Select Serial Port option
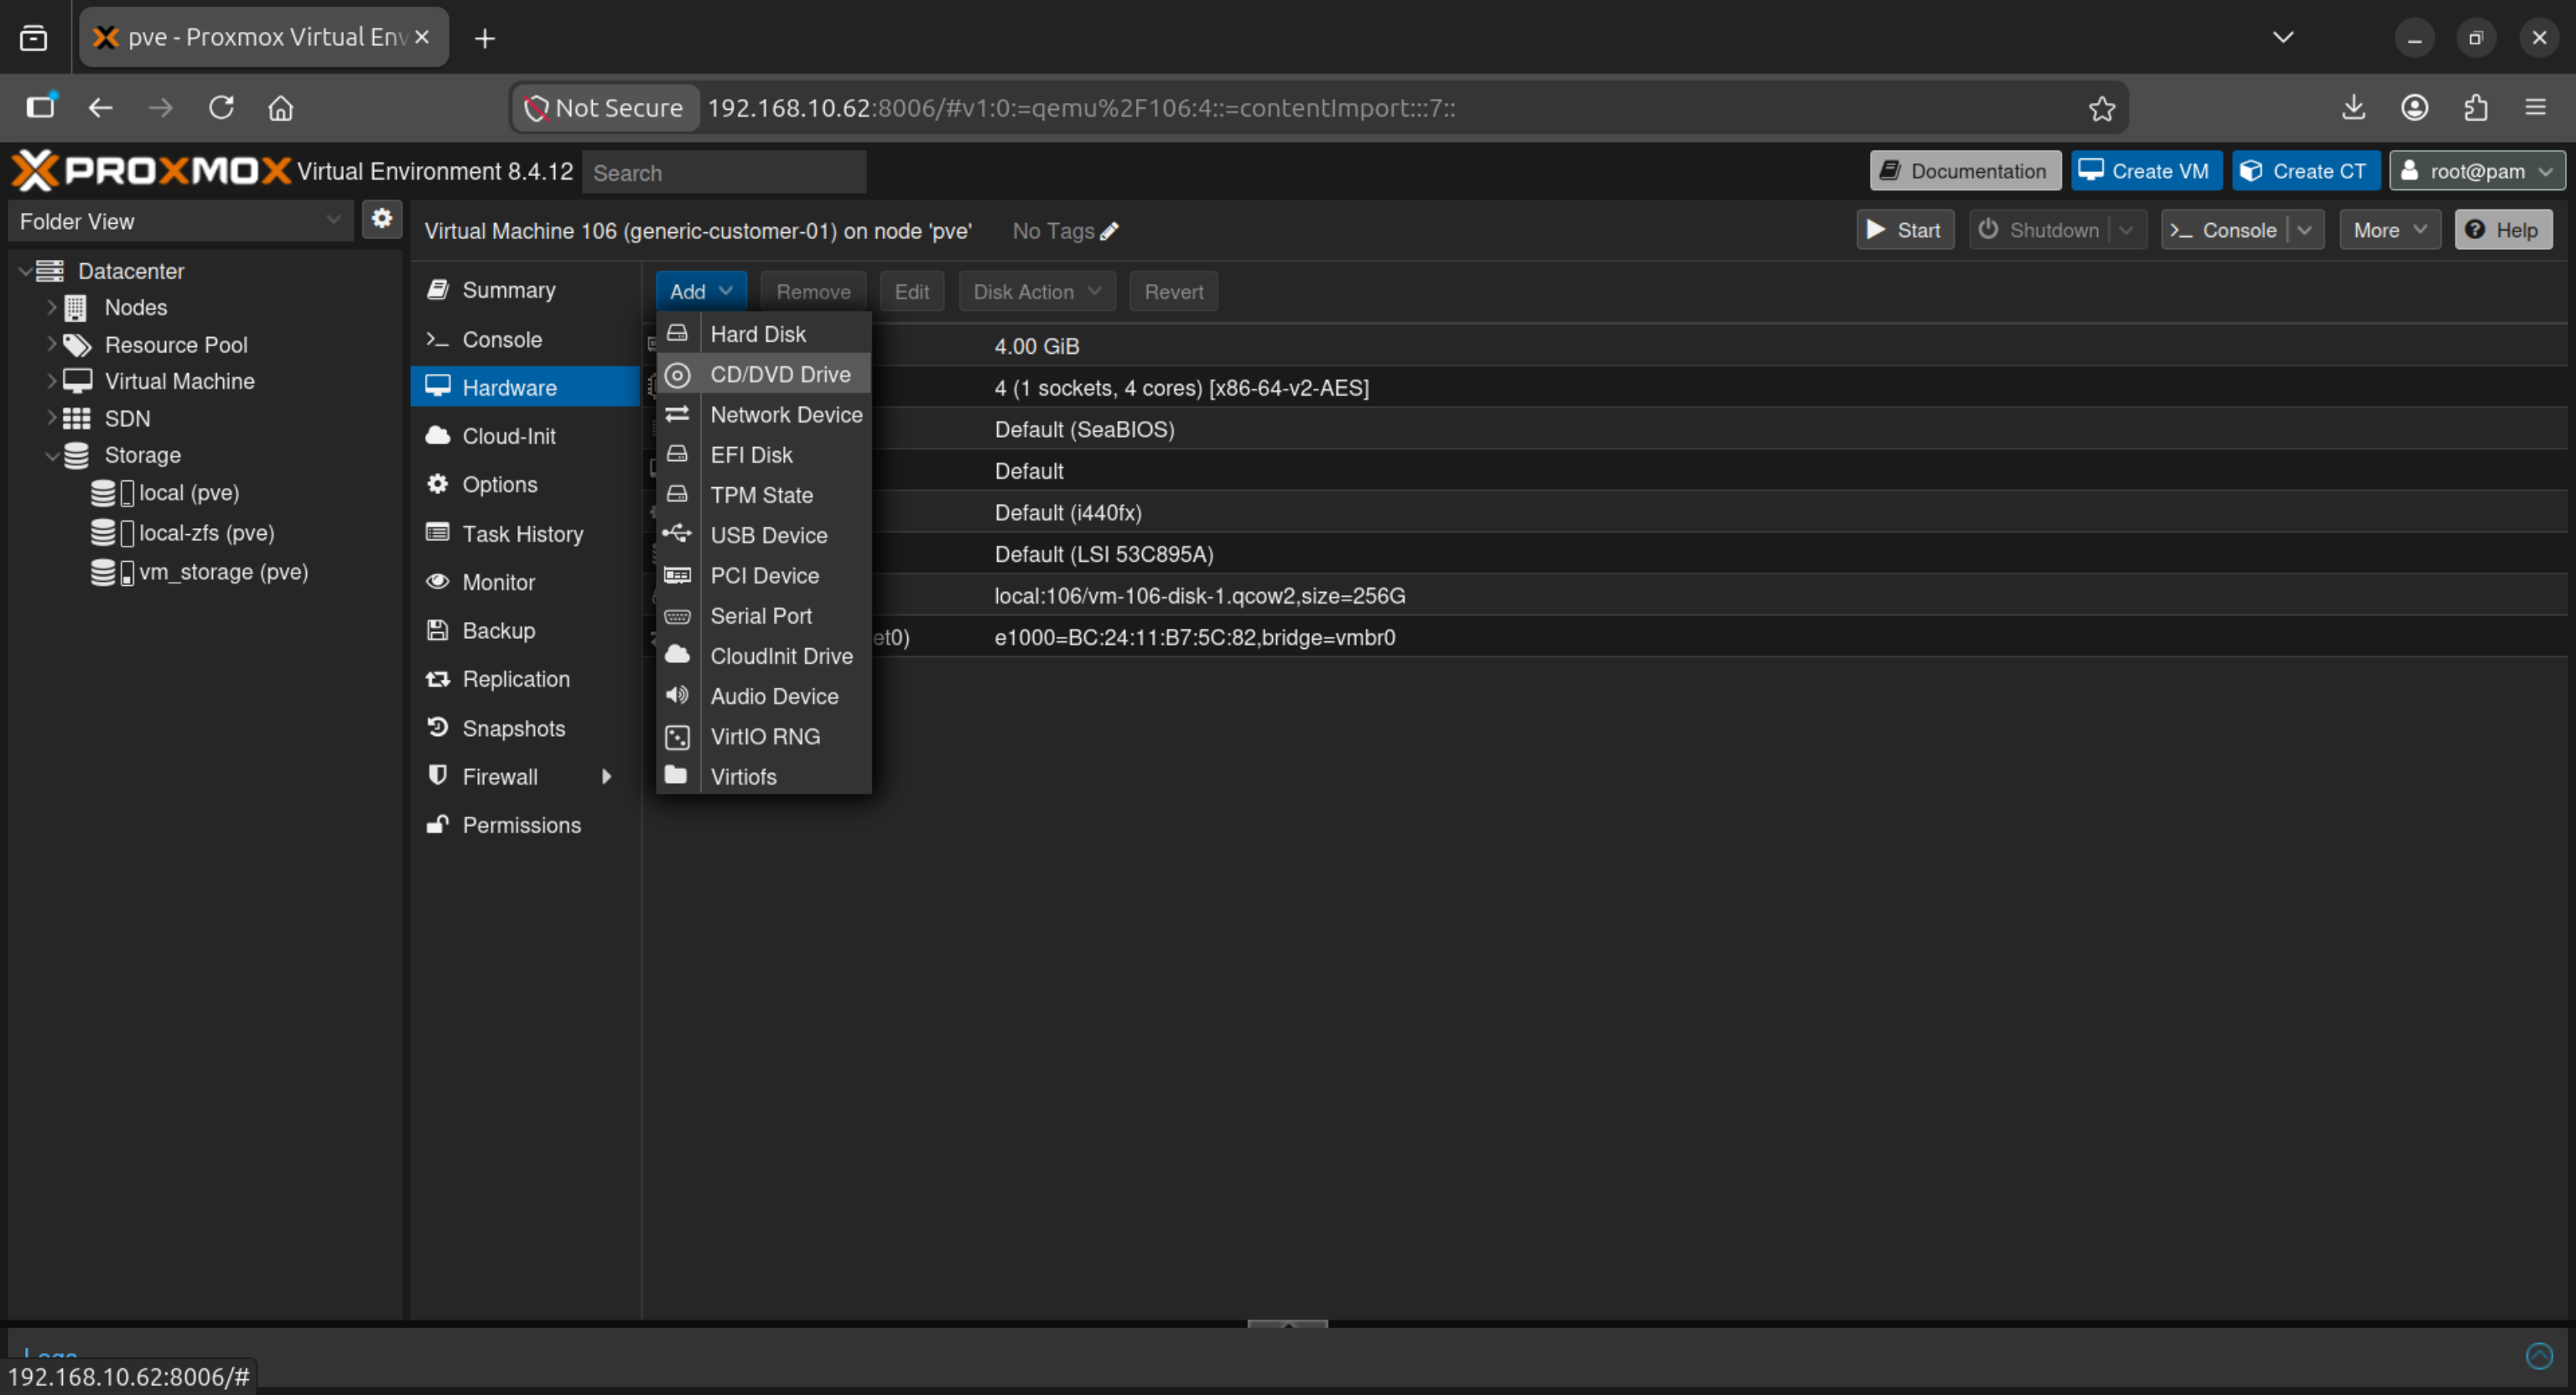Screen dimensions: 2576x1395 click(x=763, y=616)
